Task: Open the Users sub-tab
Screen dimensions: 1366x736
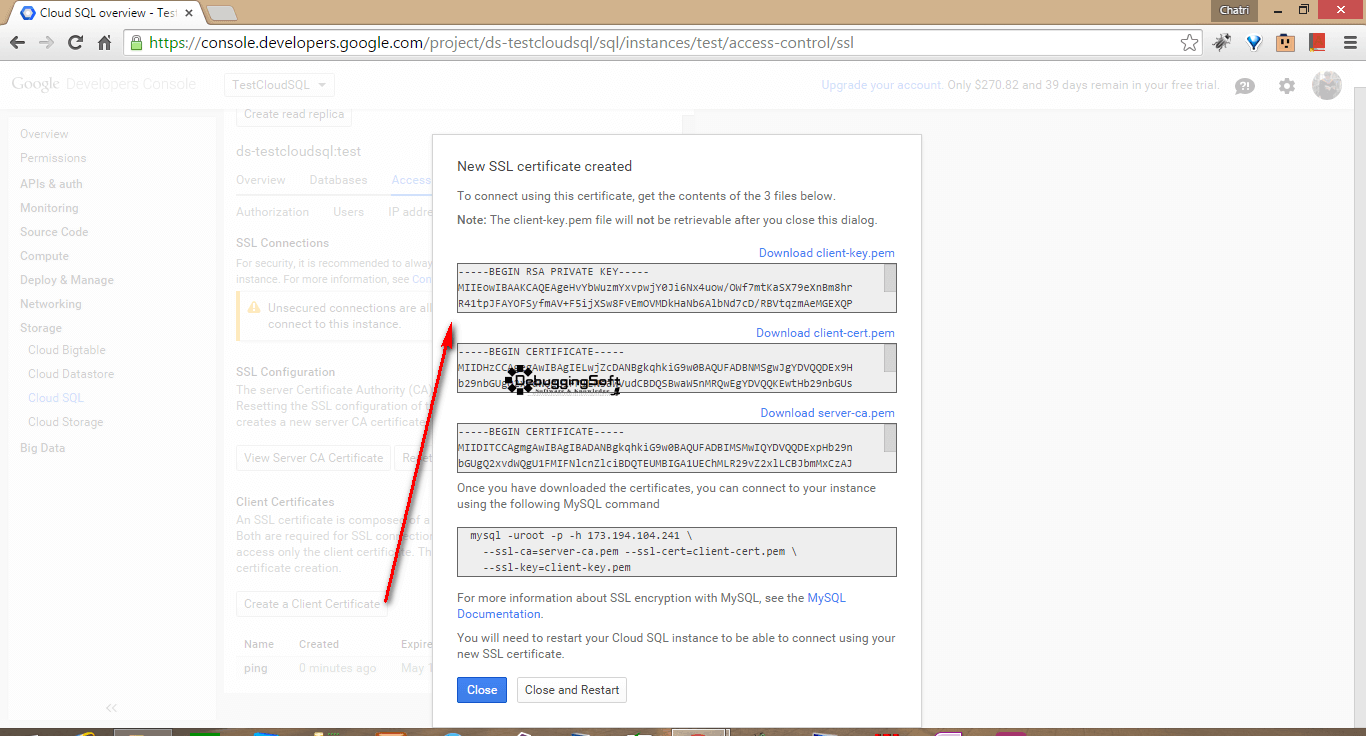Action: coord(349,212)
